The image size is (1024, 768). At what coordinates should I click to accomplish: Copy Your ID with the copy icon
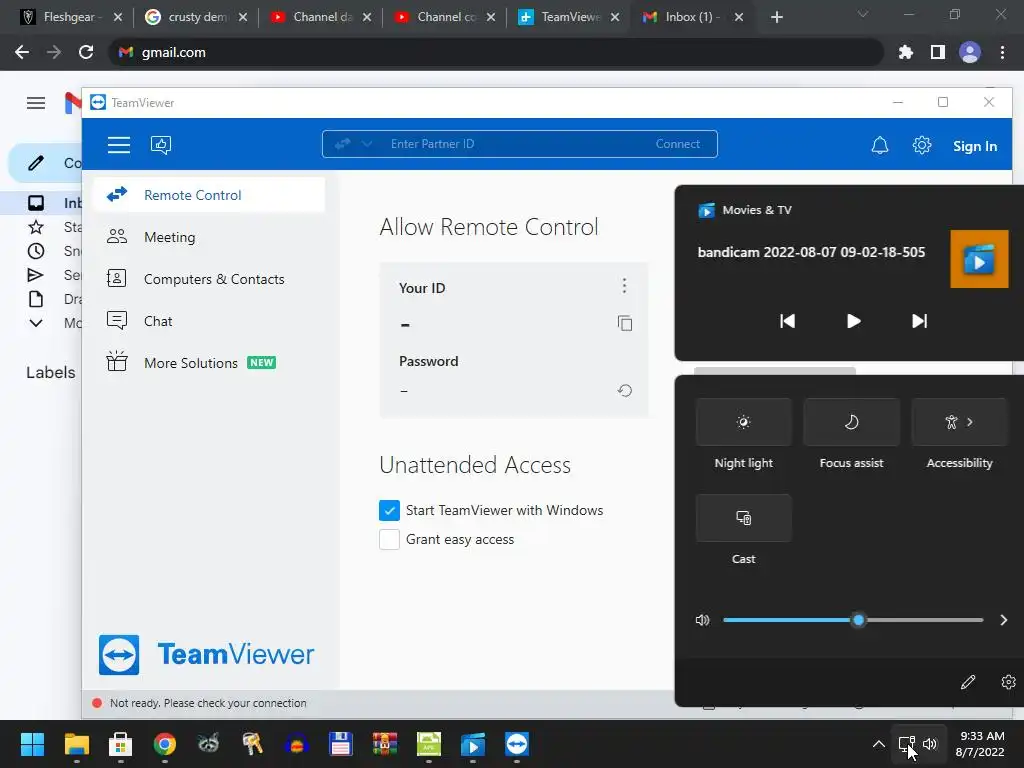(x=624, y=323)
